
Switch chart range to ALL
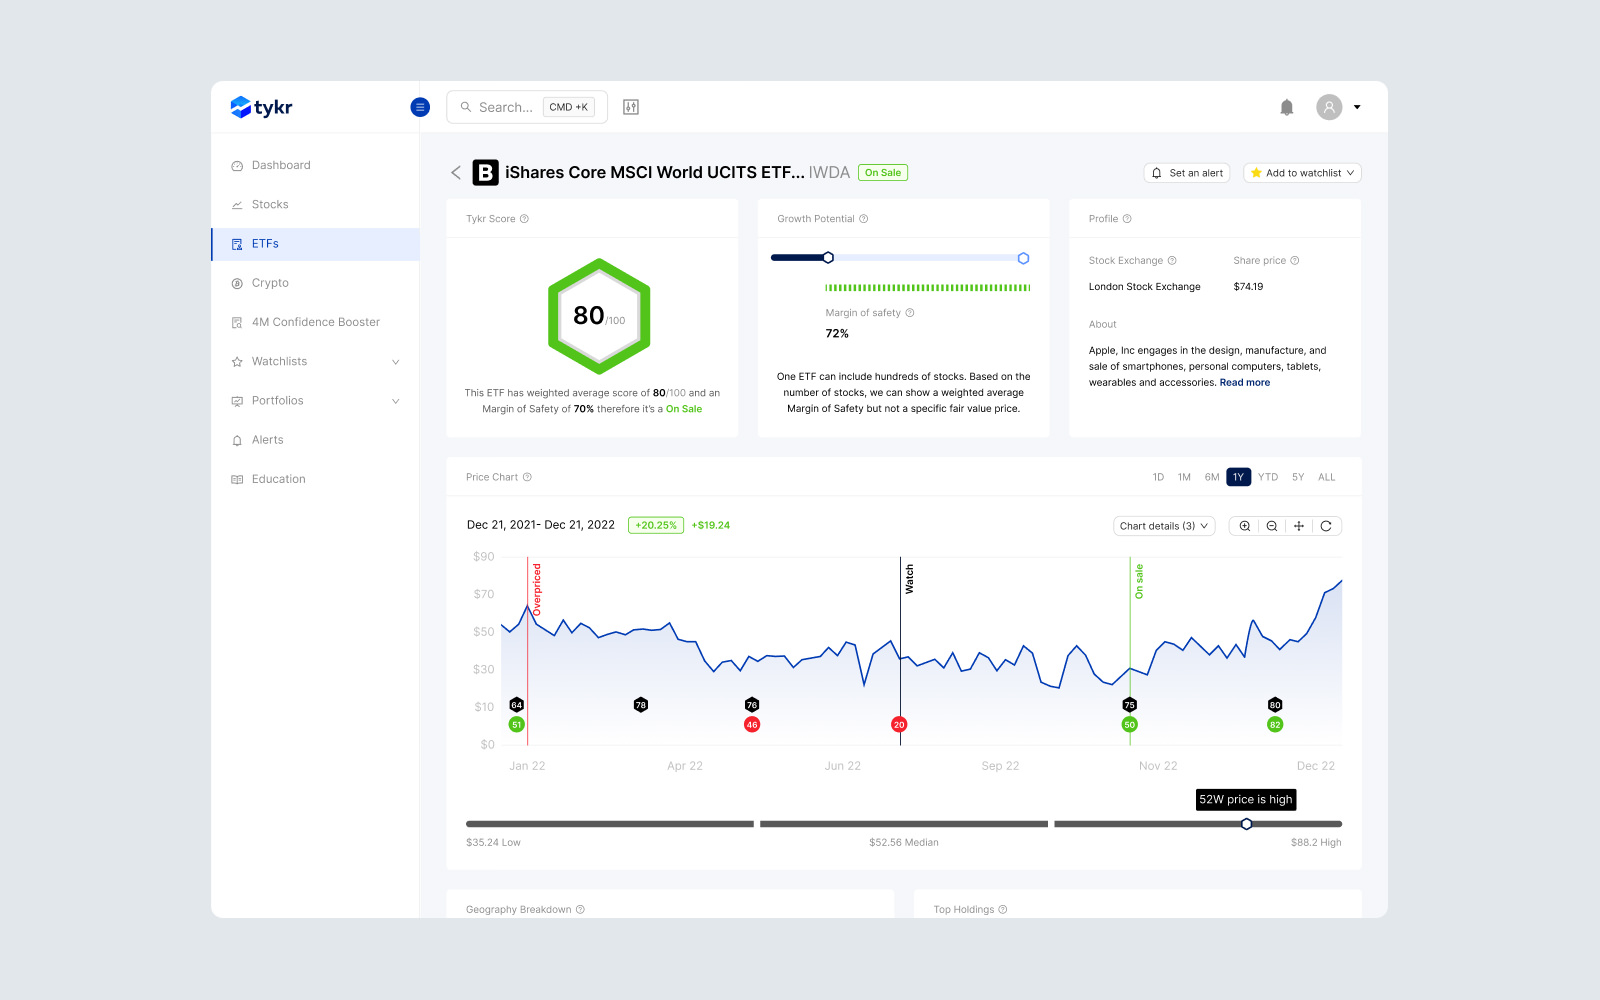coord(1327,477)
